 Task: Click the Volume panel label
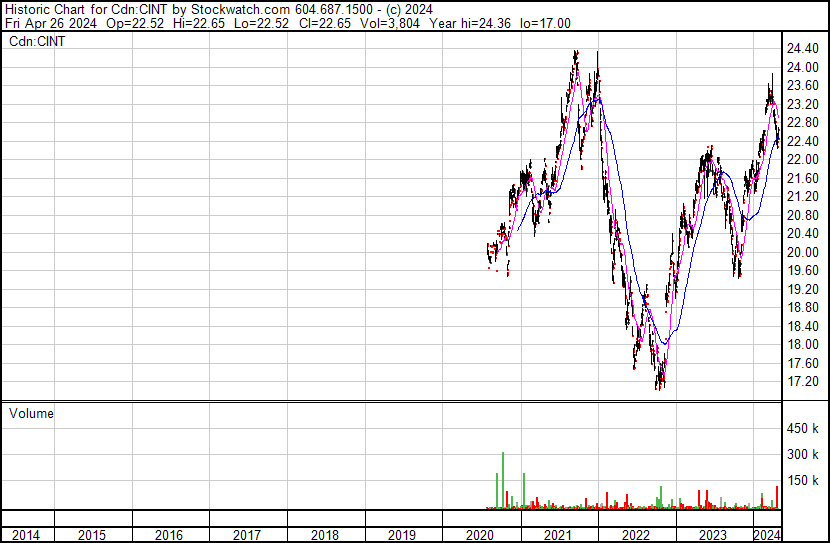click(31, 413)
